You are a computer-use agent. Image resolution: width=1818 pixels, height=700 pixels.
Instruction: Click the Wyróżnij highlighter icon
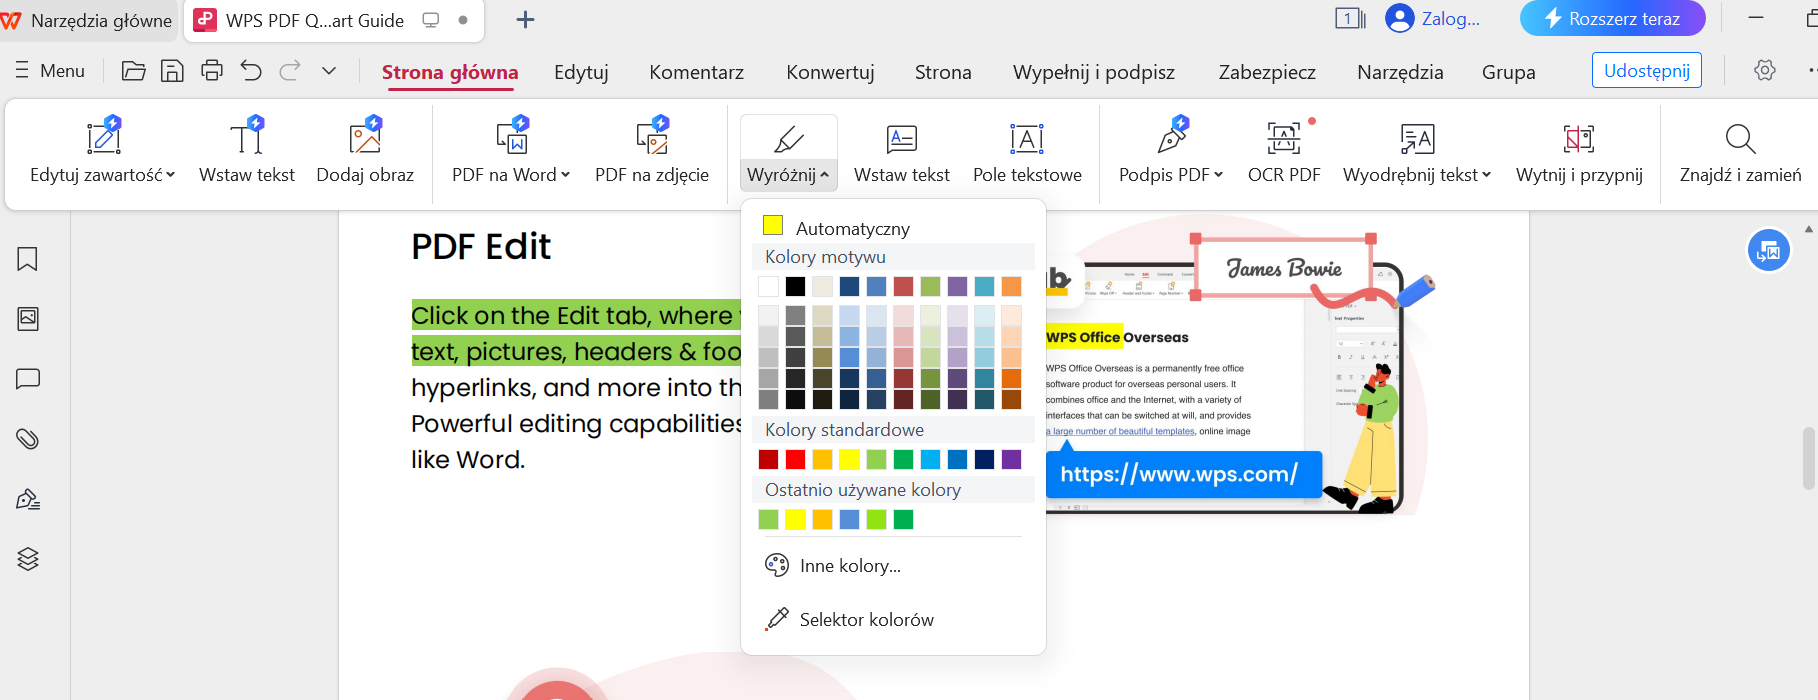(x=788, y=139)
